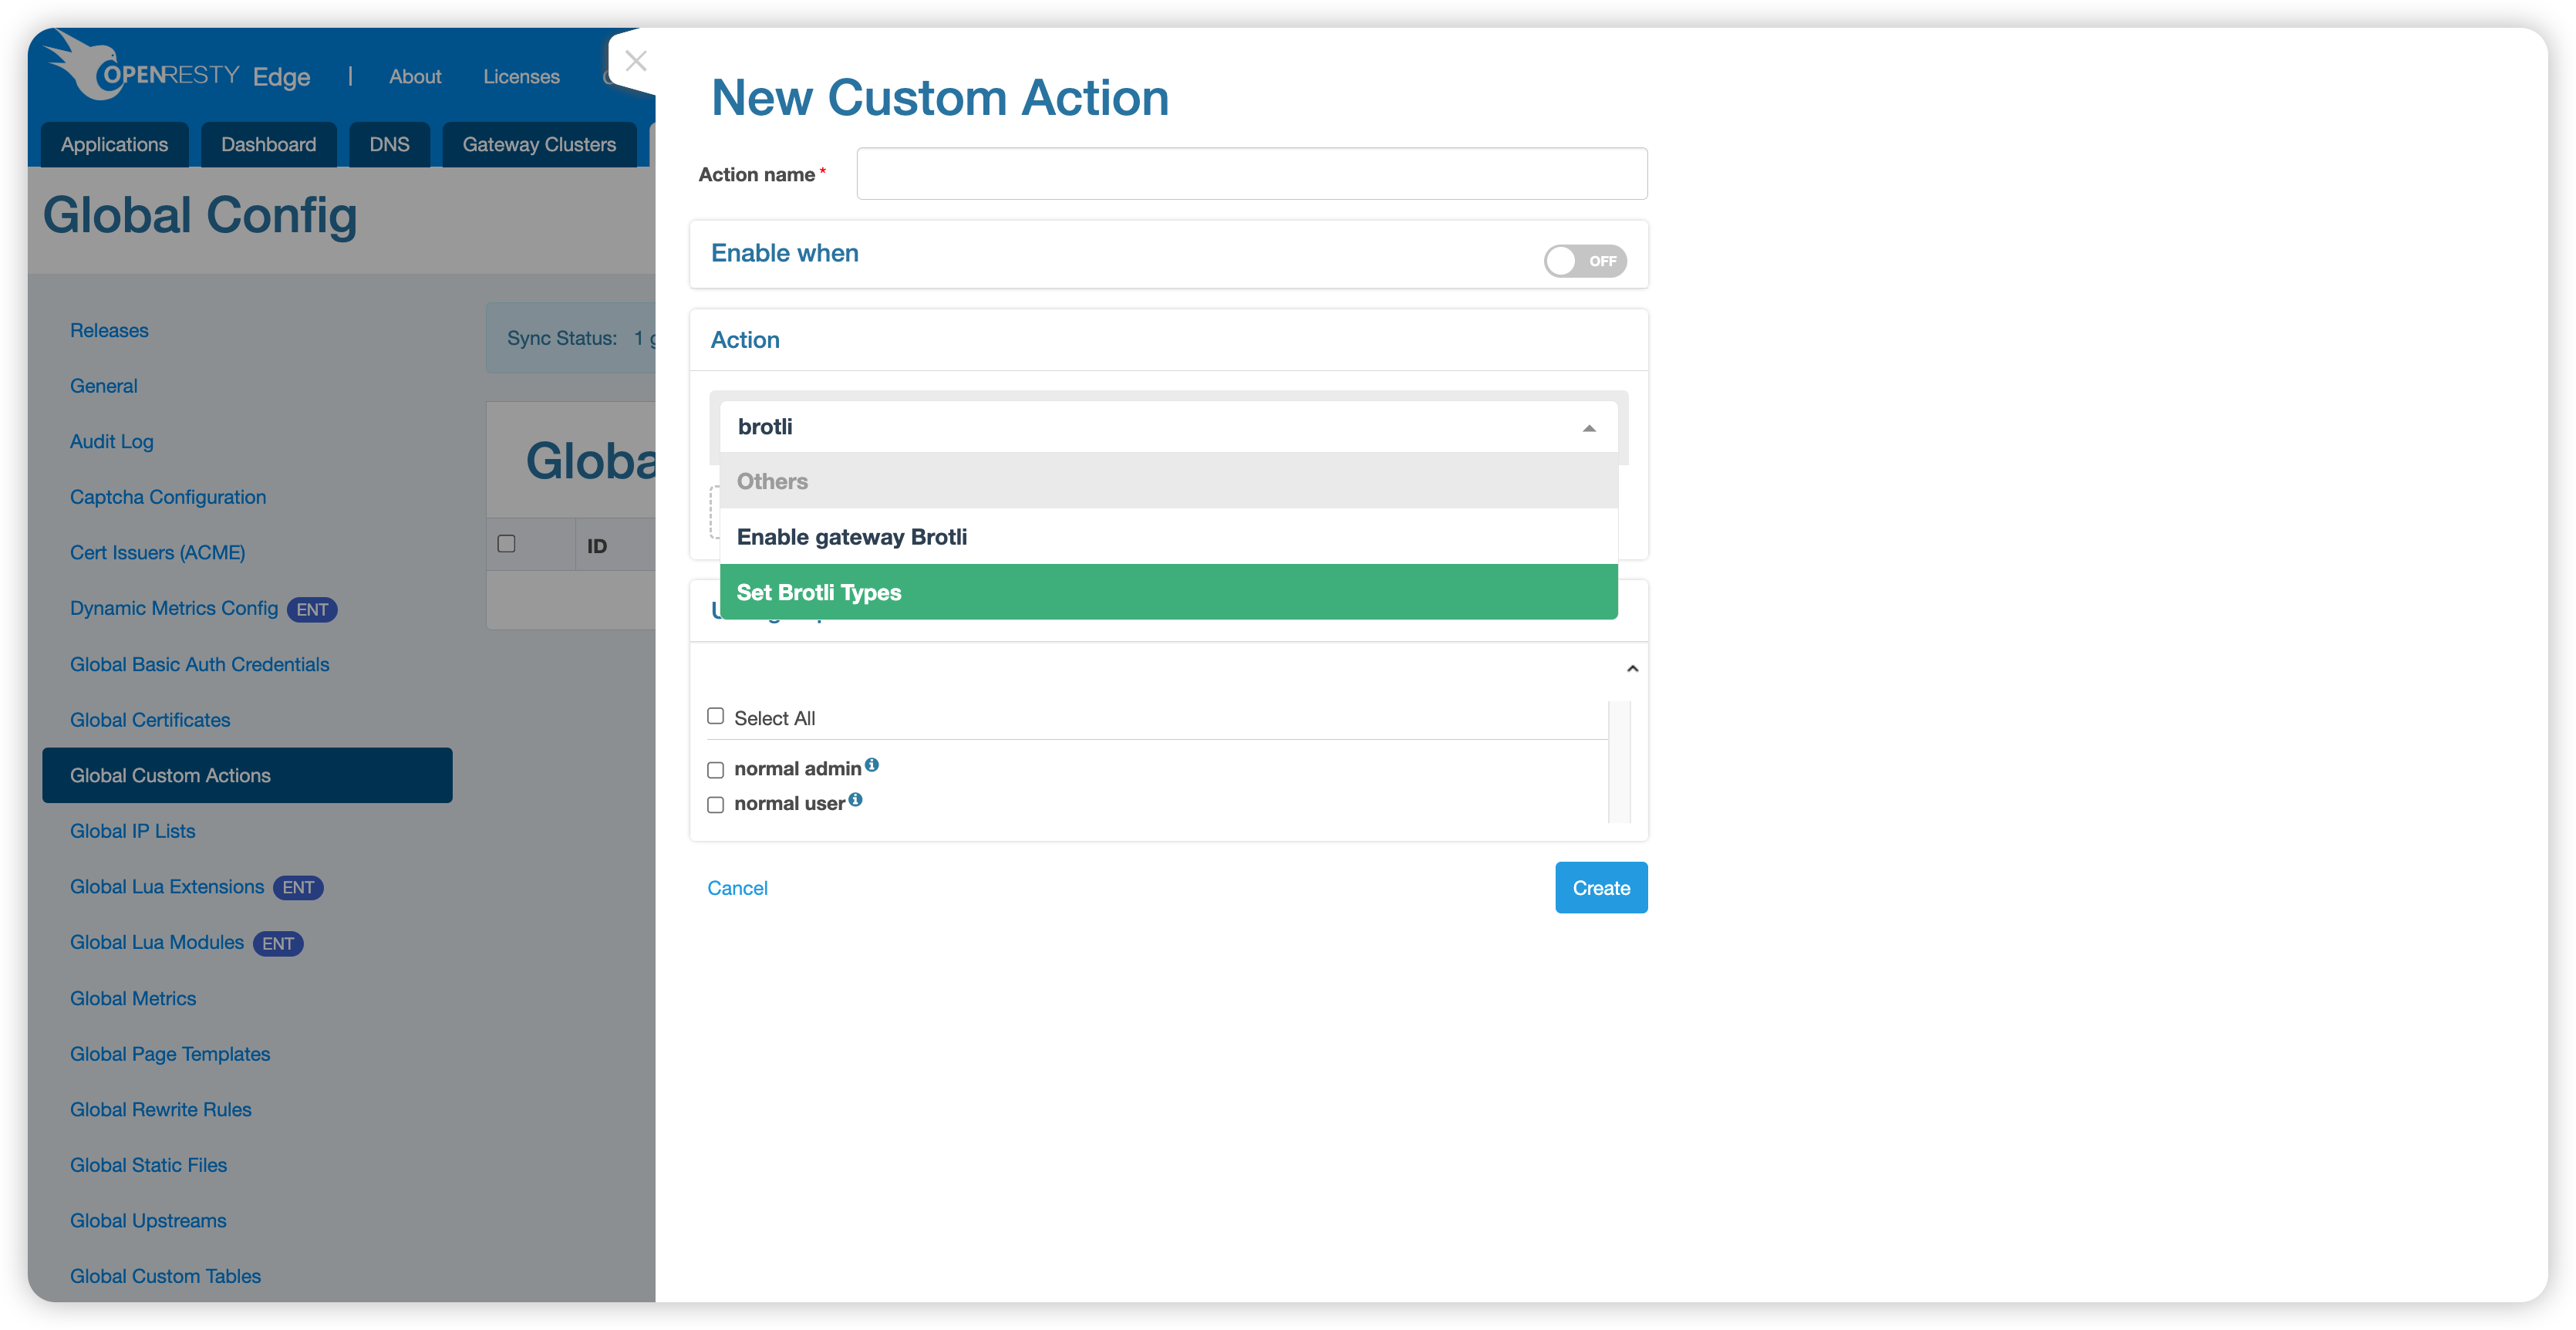Open the Applications tab
The width and height of the screenshot is (2576, 1330).
click(114, 144)
